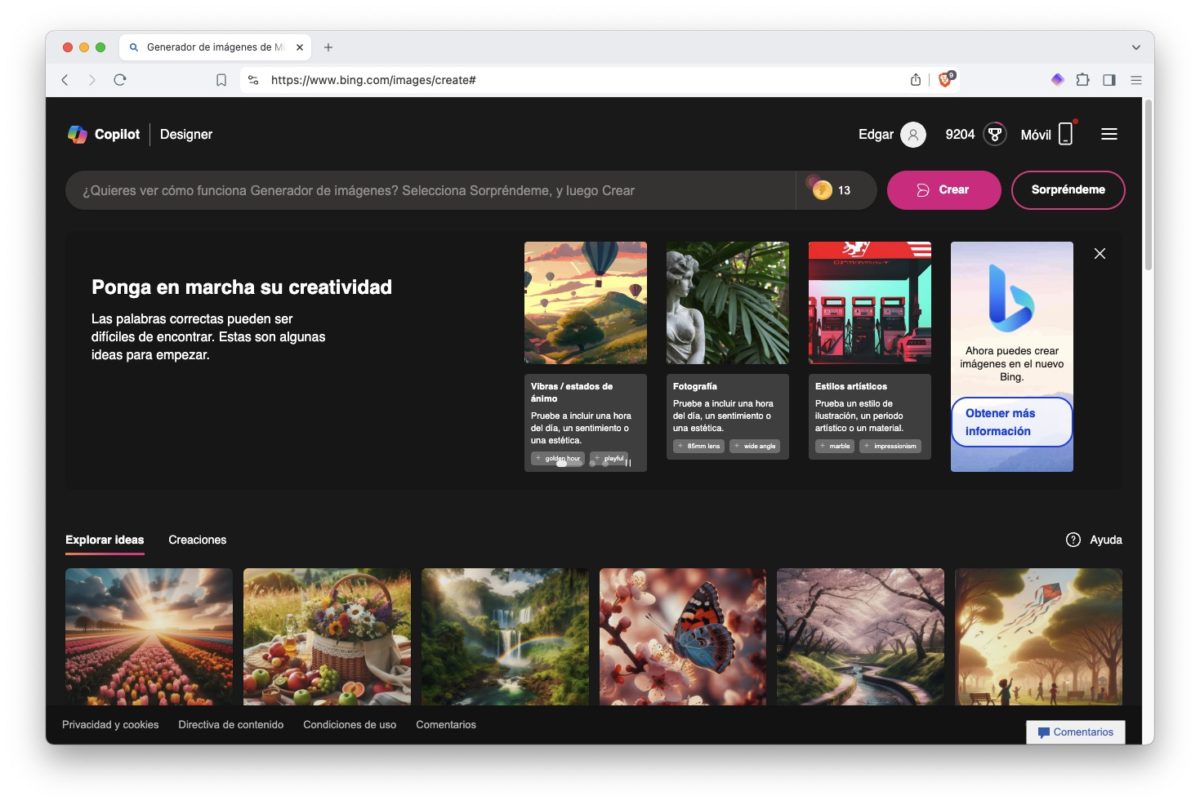Open the Brave Shields icon
The height and width of the screenshot is (805, 1200).
click(x=943, y=80)
